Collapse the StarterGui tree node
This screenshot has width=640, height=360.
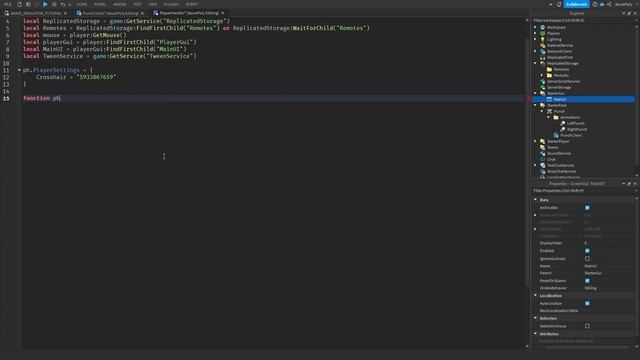coord(535,93)
